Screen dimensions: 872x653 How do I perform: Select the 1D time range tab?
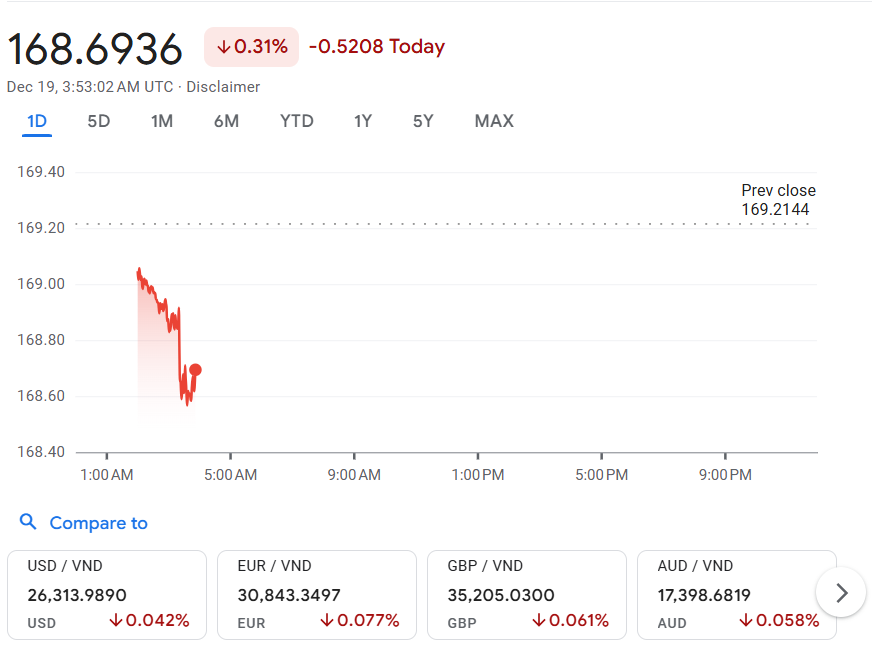click(37, 121)
